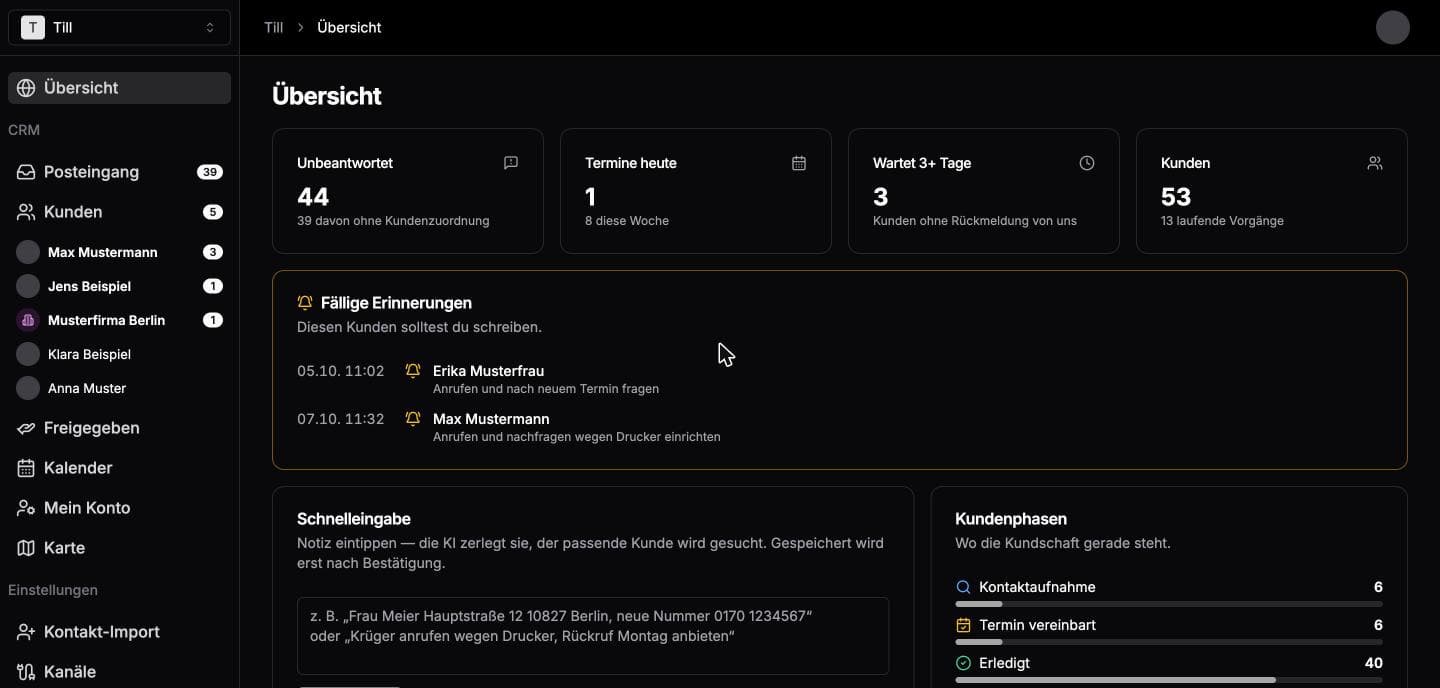Open the Kunden stat card showing 53
The height and width of the screenshot is (688, 1440).
1272,191
